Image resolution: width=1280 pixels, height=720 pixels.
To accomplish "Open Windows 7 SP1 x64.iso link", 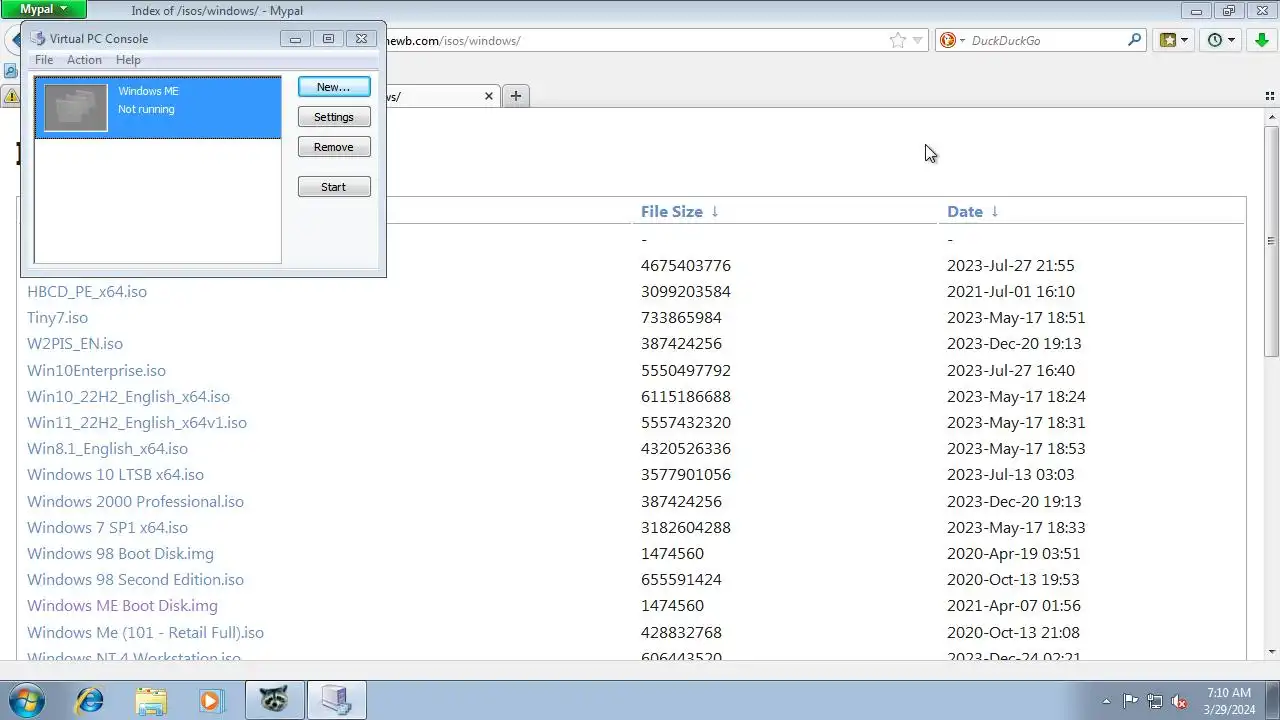I will tap(107, 527).
